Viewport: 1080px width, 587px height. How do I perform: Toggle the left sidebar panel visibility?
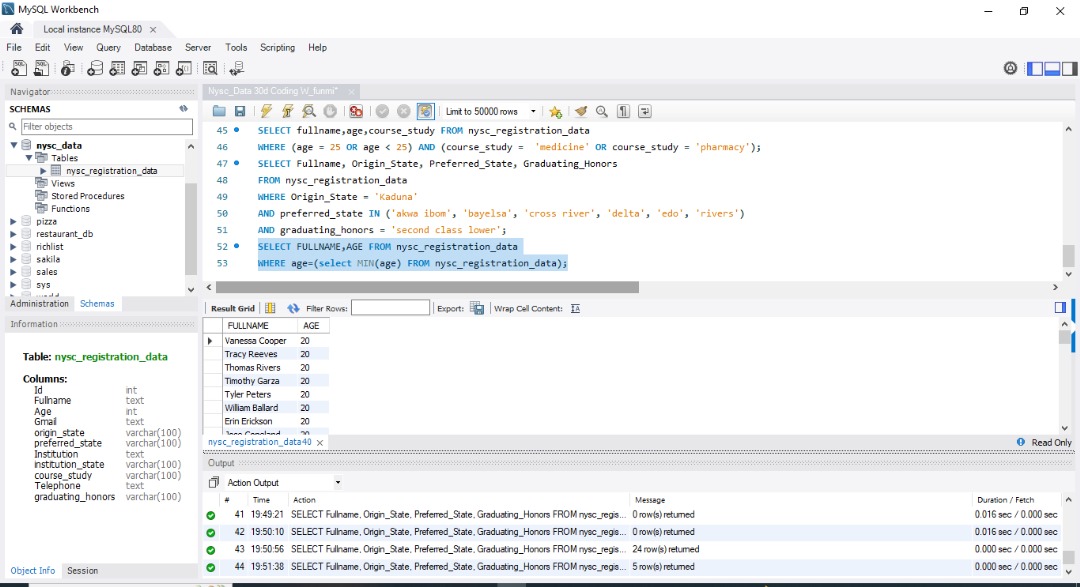click(x=1035, y=68)
